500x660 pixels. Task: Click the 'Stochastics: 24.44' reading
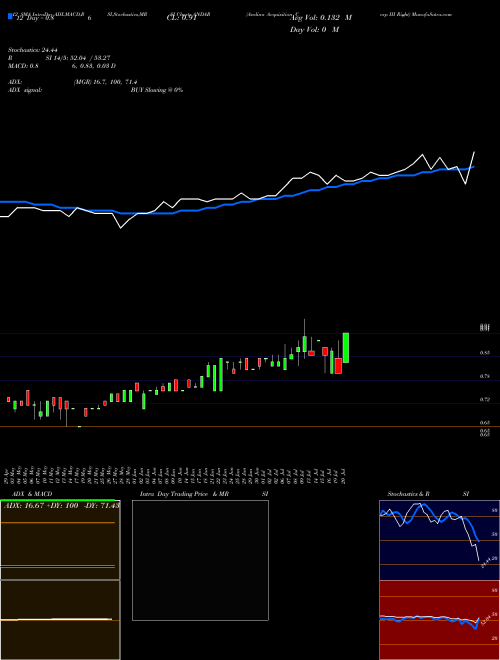point(32,50)
